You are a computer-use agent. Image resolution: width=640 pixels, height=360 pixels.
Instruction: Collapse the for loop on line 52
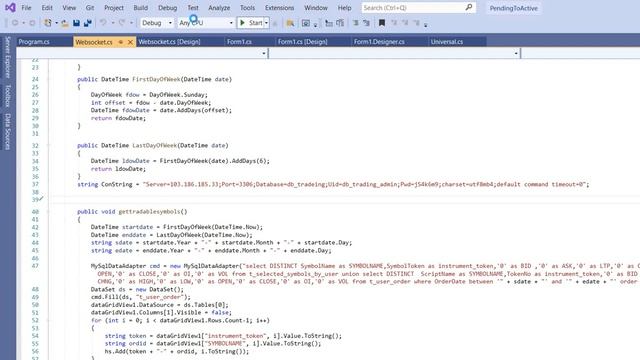48,320
